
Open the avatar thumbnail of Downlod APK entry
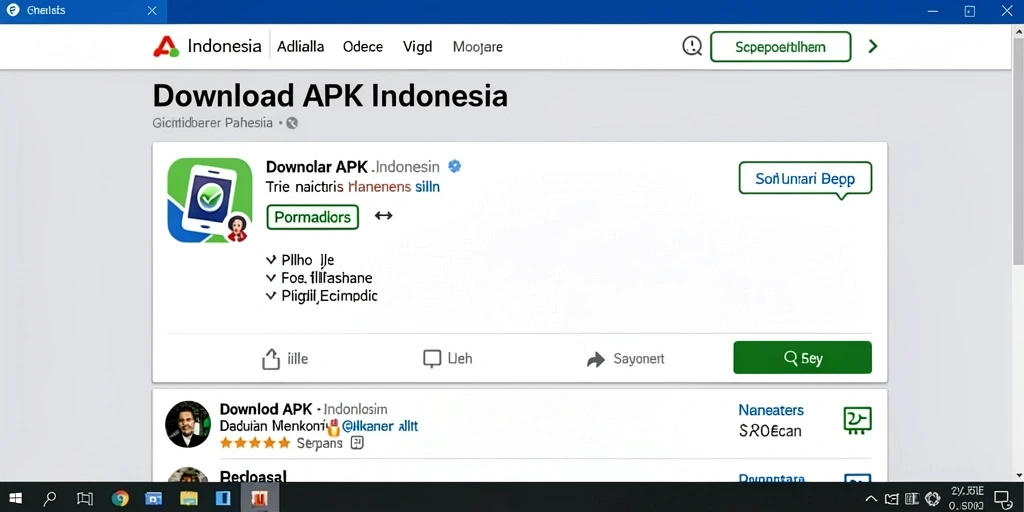point(188,424)
